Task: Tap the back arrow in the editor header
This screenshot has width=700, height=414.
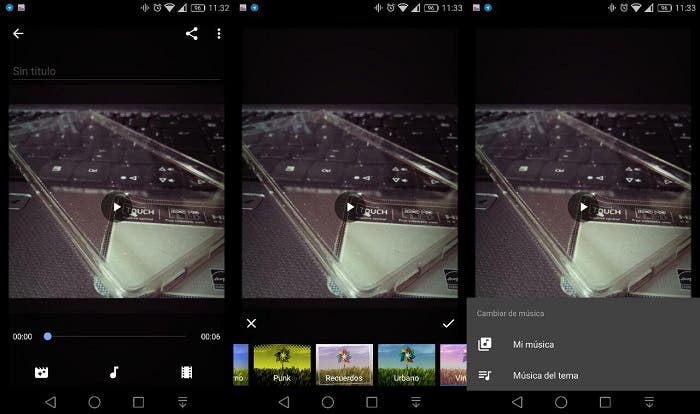Action: (18, 34)
